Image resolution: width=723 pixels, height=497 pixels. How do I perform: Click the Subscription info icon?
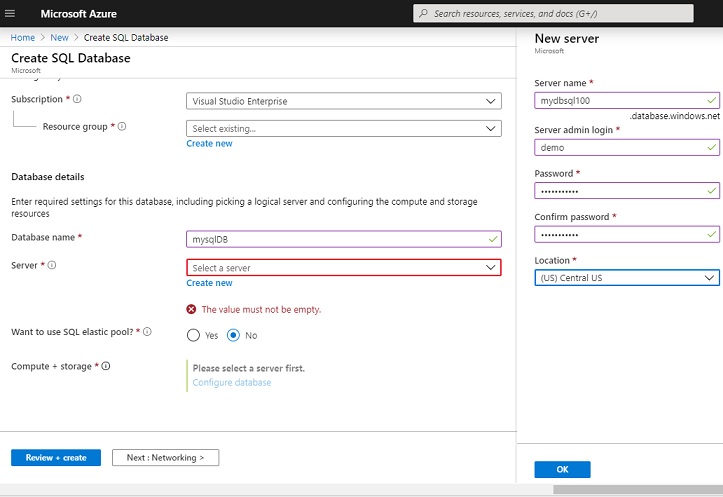coord(77,99)
